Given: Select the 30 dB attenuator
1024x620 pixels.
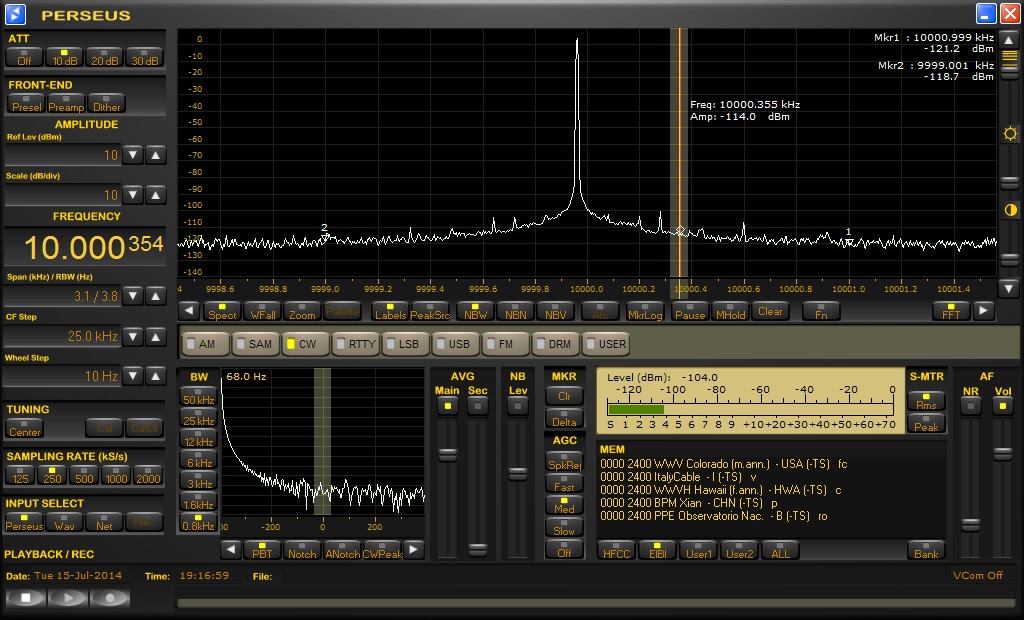Looking at the screenshot, I should coord(144,57).
